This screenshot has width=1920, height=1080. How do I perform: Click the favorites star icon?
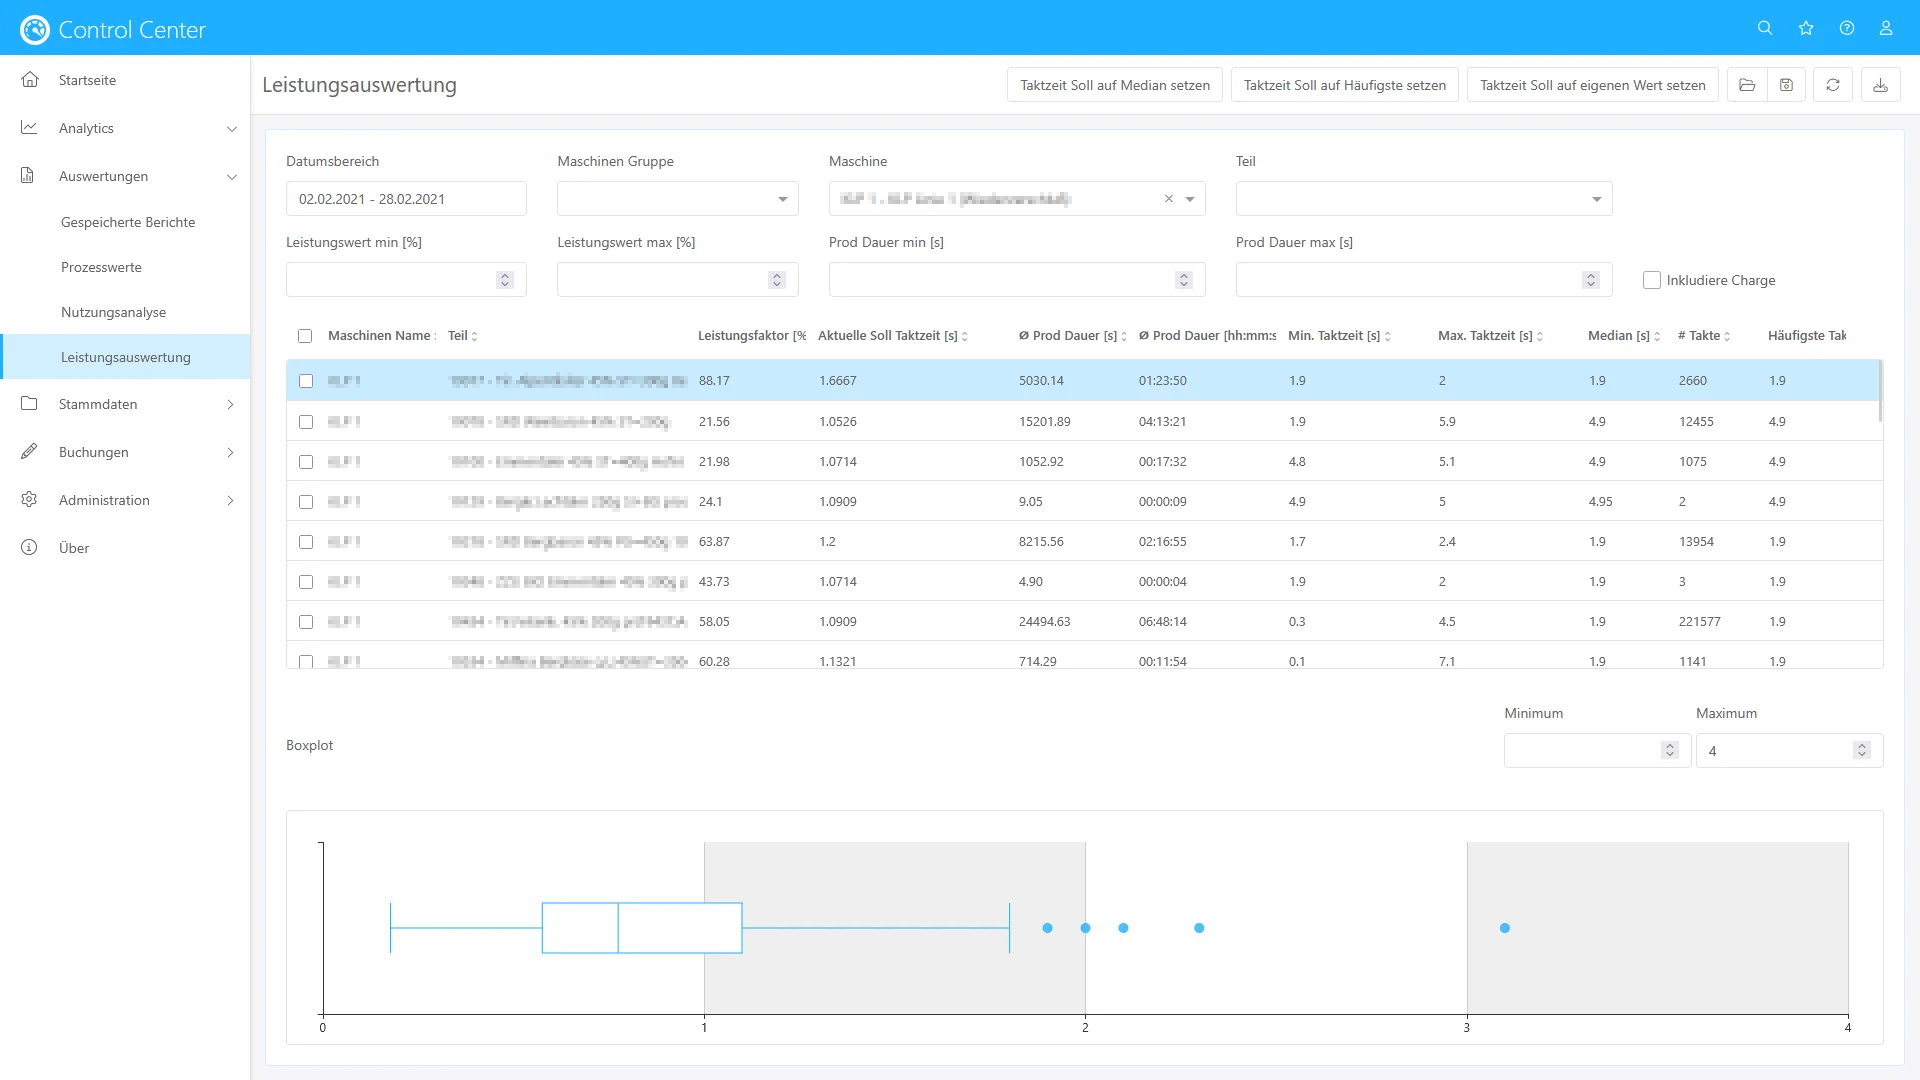(x=1806, y=28)
